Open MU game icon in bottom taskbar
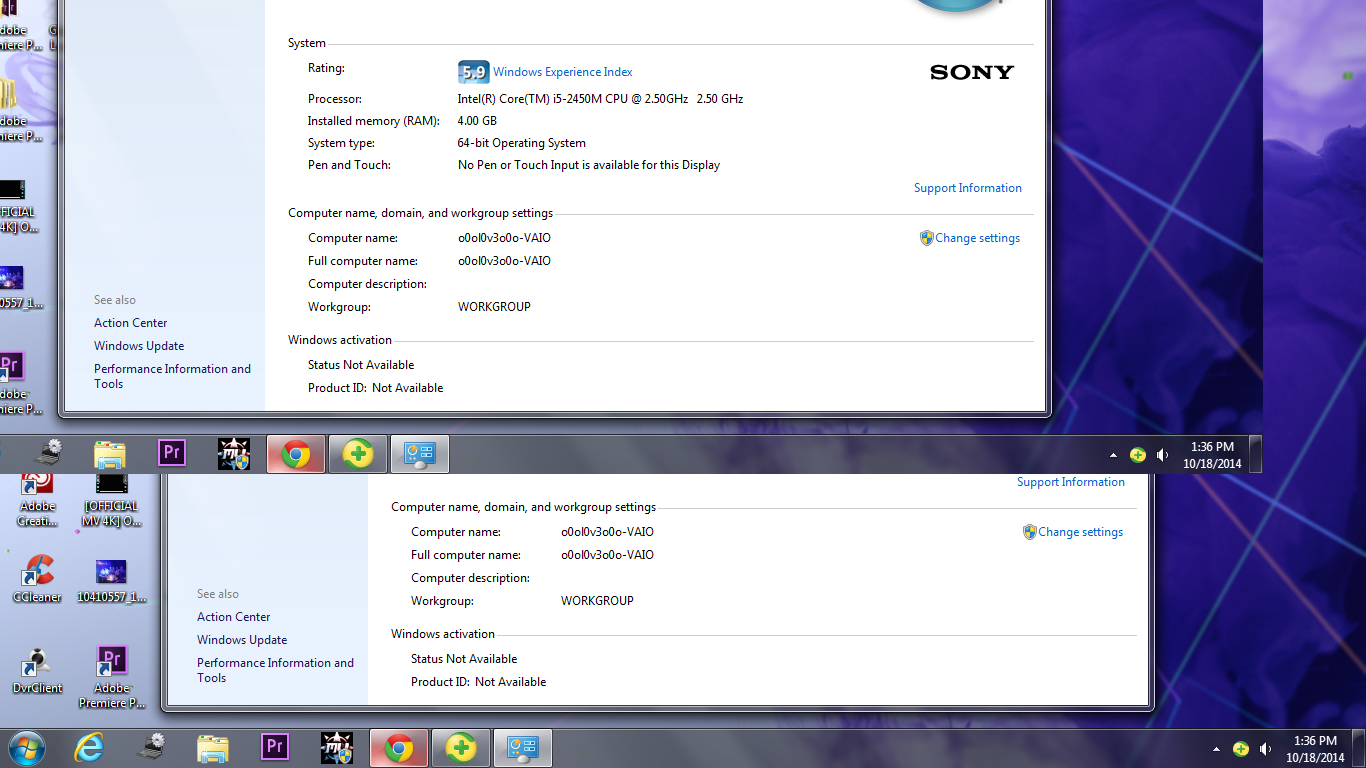 [337, 748]
